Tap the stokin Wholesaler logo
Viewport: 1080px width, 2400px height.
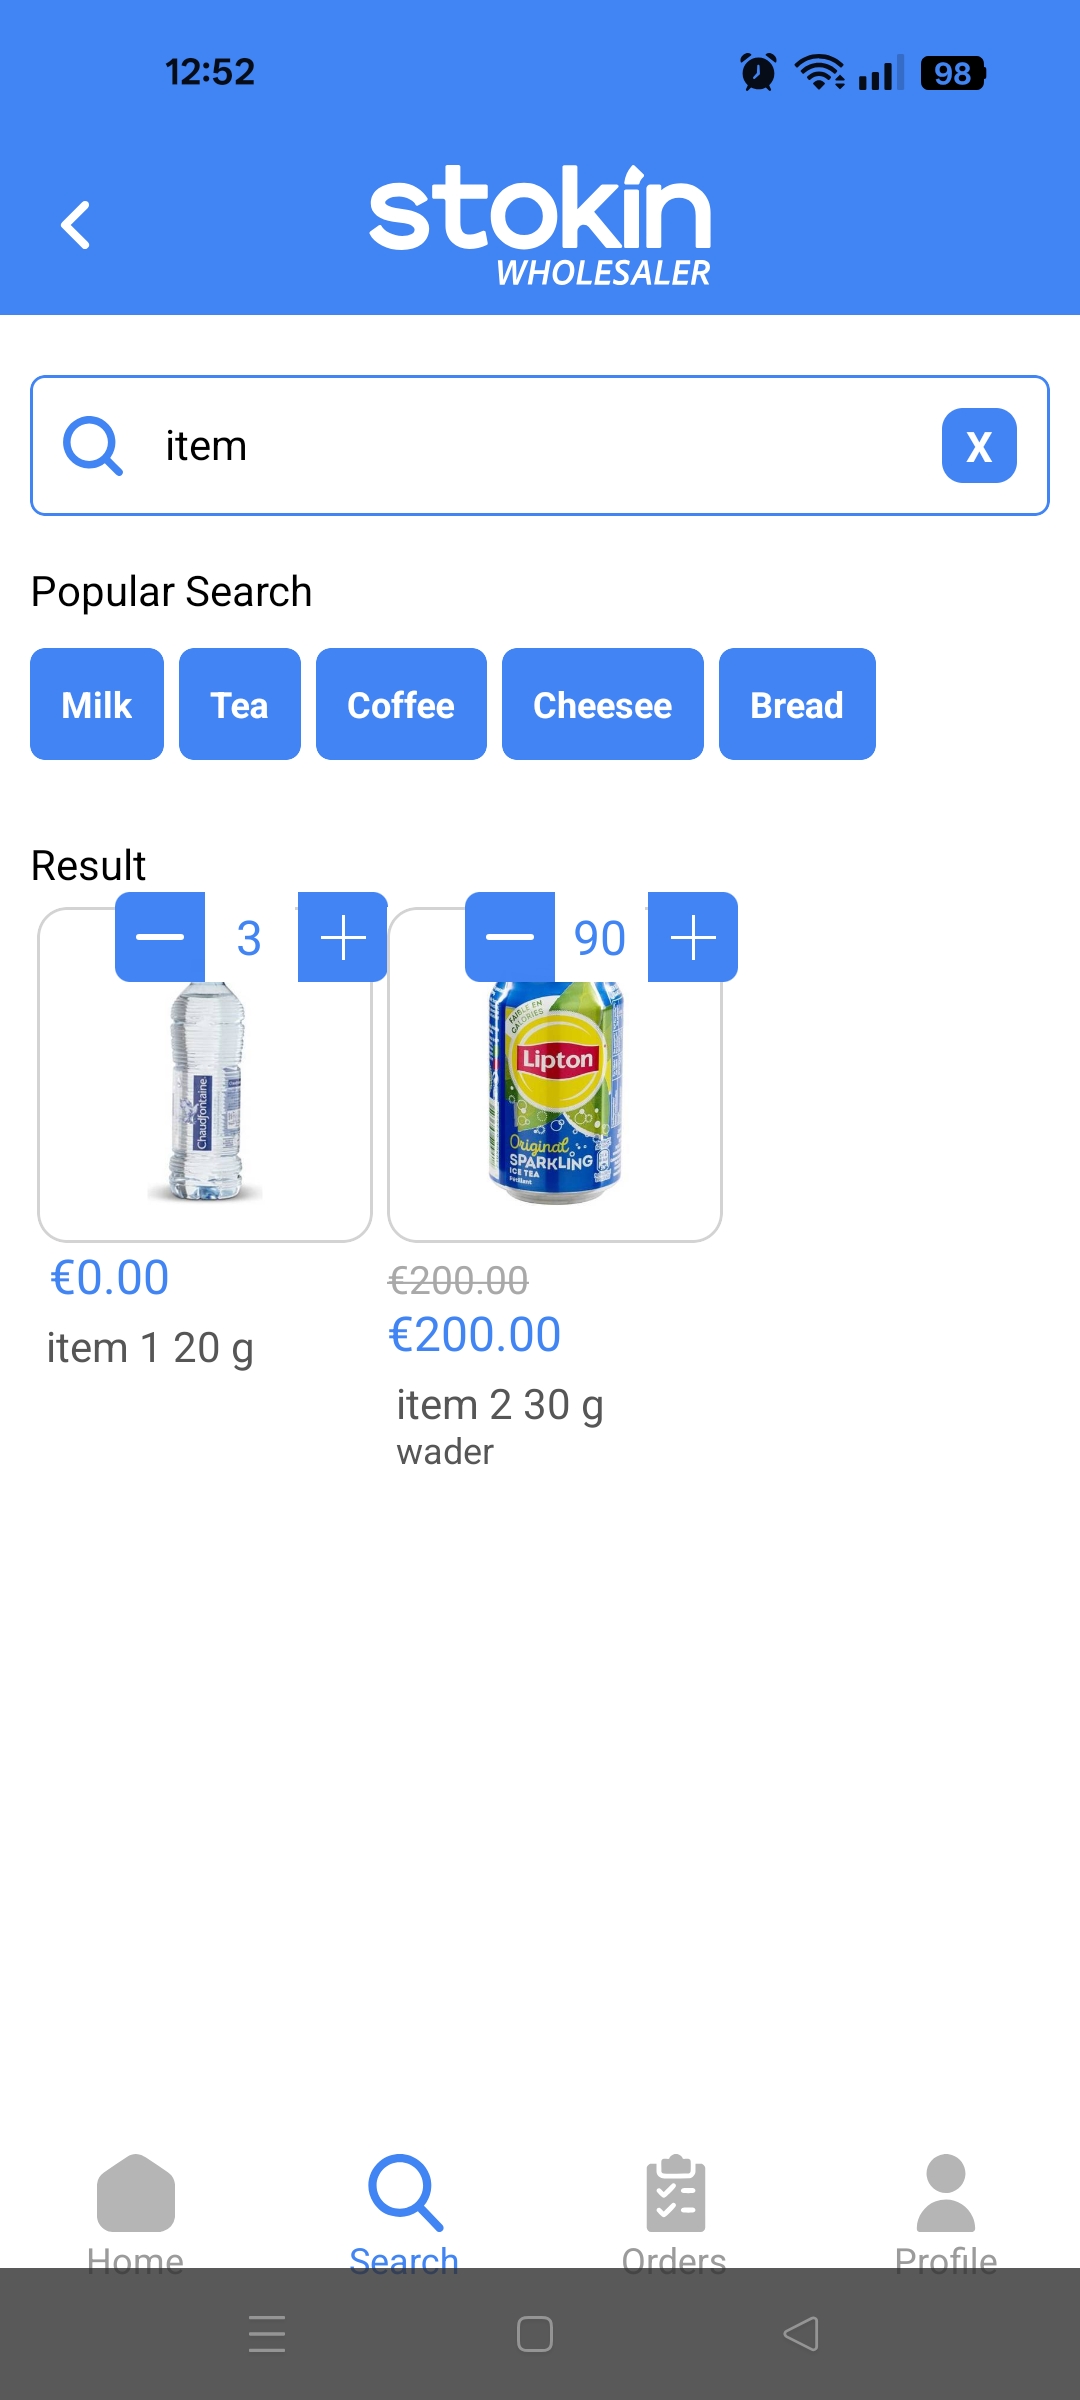pos(540,226)
